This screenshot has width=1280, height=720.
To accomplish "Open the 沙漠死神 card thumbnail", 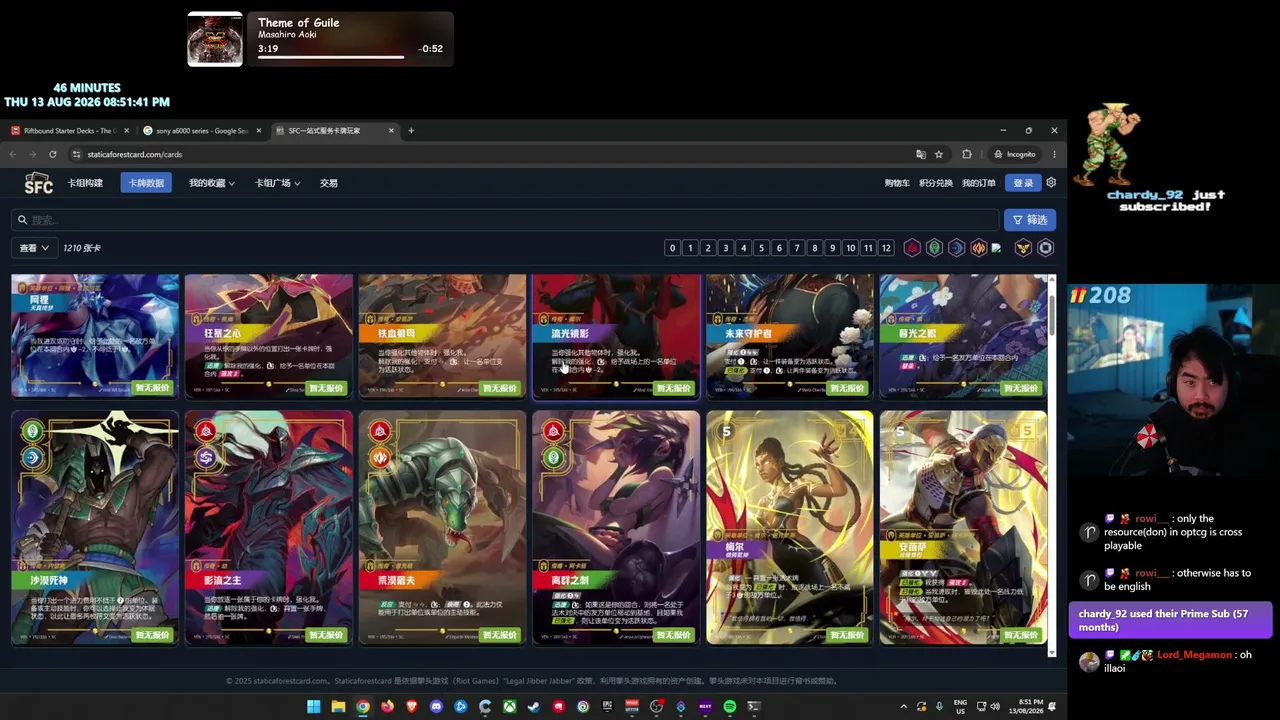I will click(x=95, y=527).
